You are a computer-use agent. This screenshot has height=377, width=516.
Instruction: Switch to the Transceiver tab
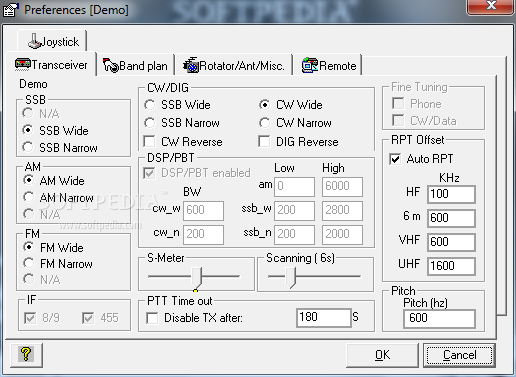pyautogui.click(x=51, y=65)
